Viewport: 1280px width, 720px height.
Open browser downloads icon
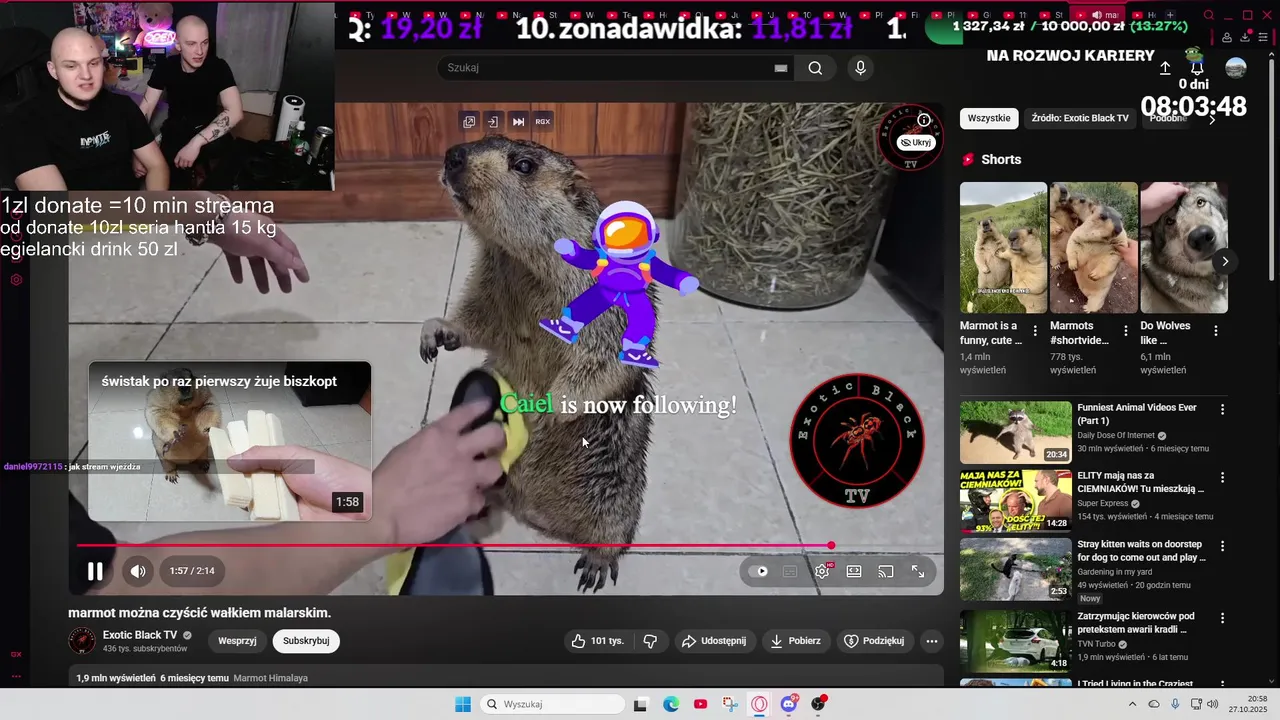(x=1245, y=37)
